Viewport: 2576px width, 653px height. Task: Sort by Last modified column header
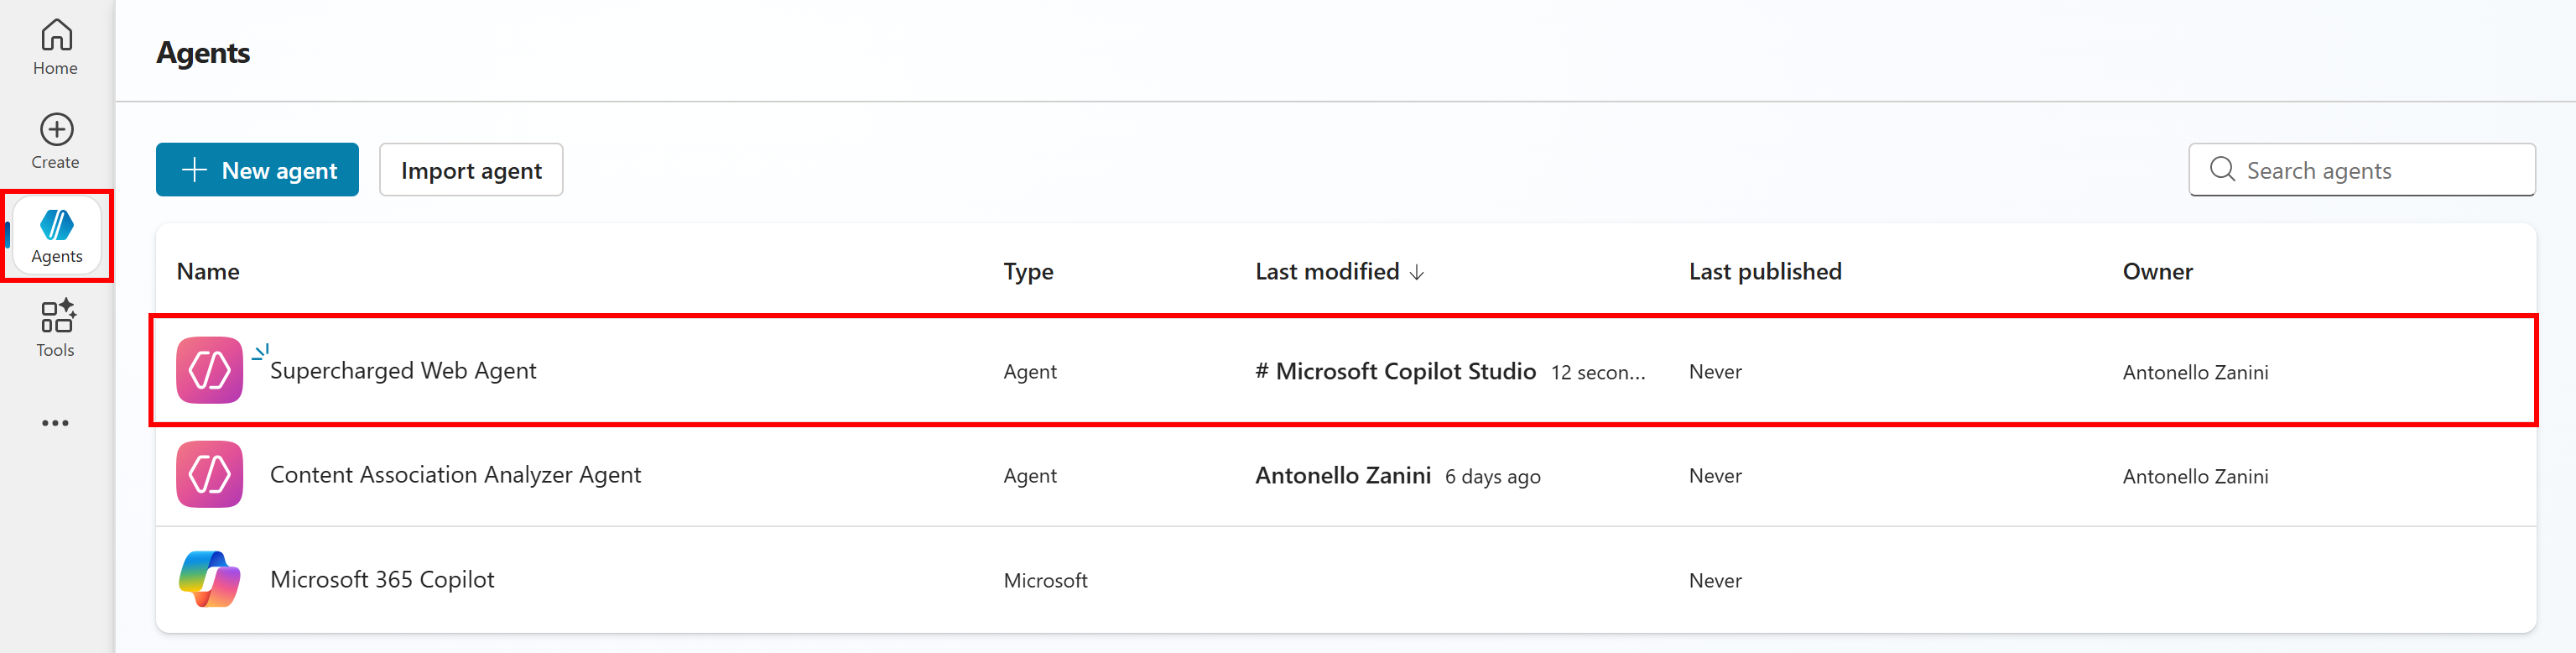[x=1326, y=272]
